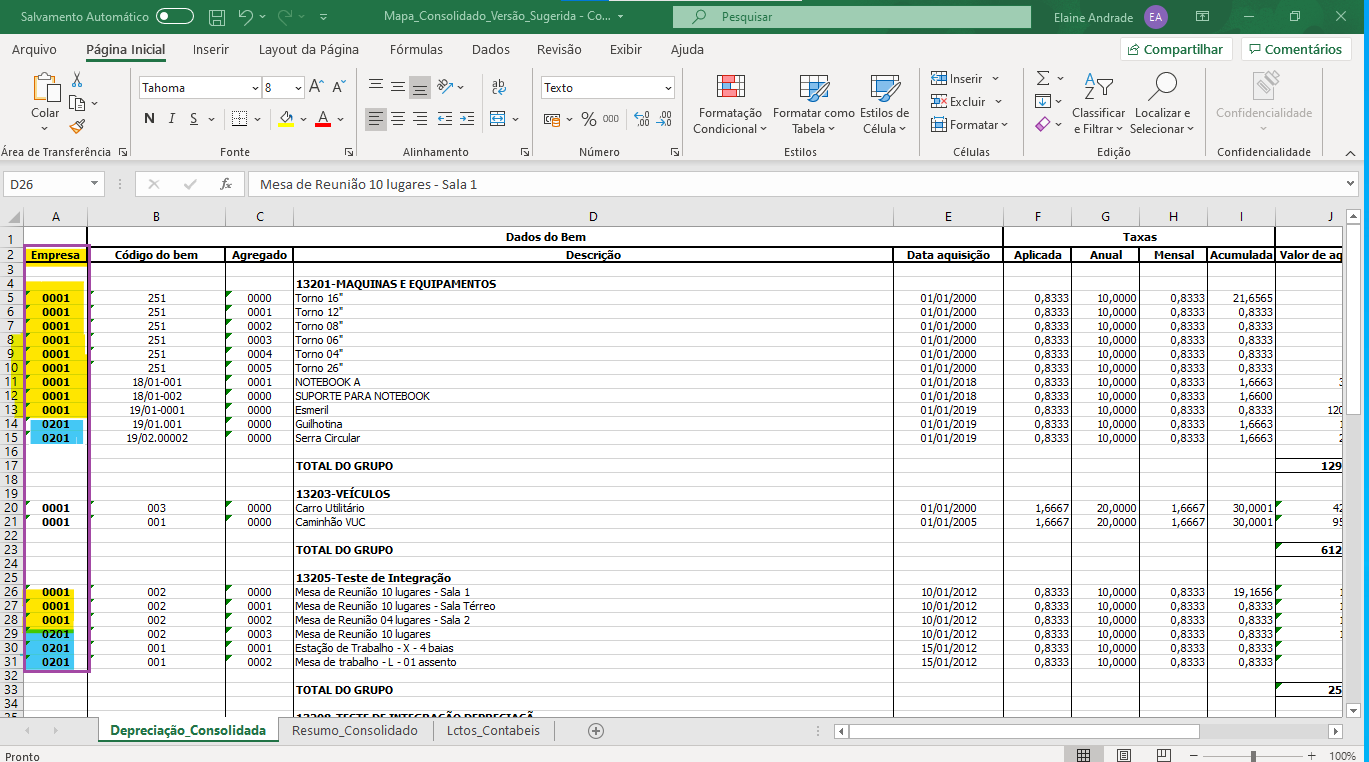This screenshot has width=1369, height=762.
Task: Apply percent style
Action: [x=588, y=119]
